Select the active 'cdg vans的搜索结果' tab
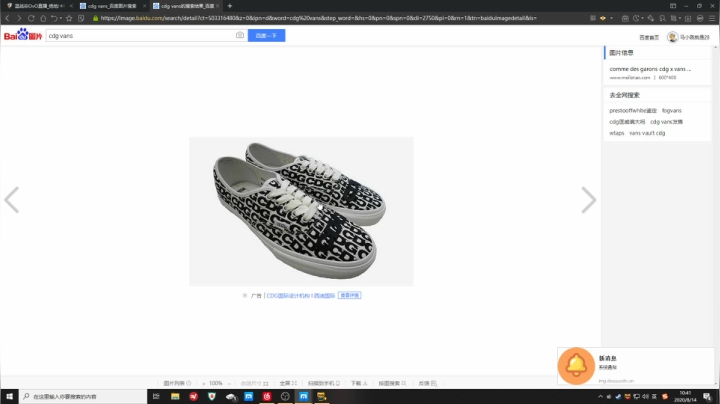Screen dimensions: 720x404 (187, 6)
